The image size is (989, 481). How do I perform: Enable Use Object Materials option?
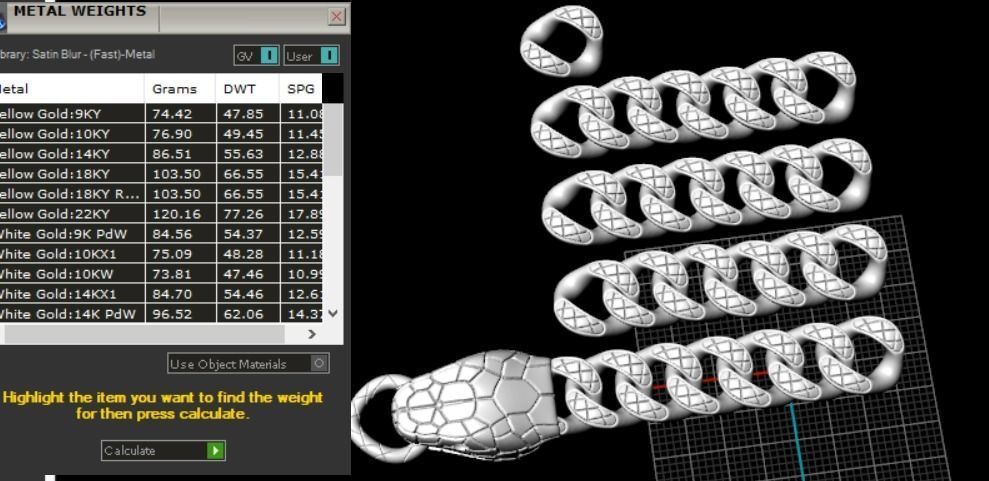249,364
